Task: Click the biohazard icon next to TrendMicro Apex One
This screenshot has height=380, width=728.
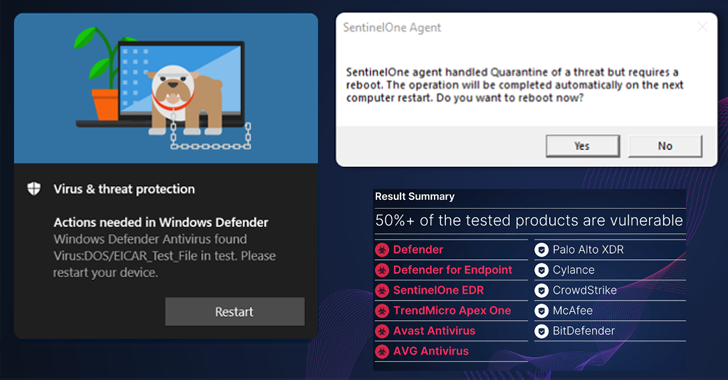Action: point(382,311)
